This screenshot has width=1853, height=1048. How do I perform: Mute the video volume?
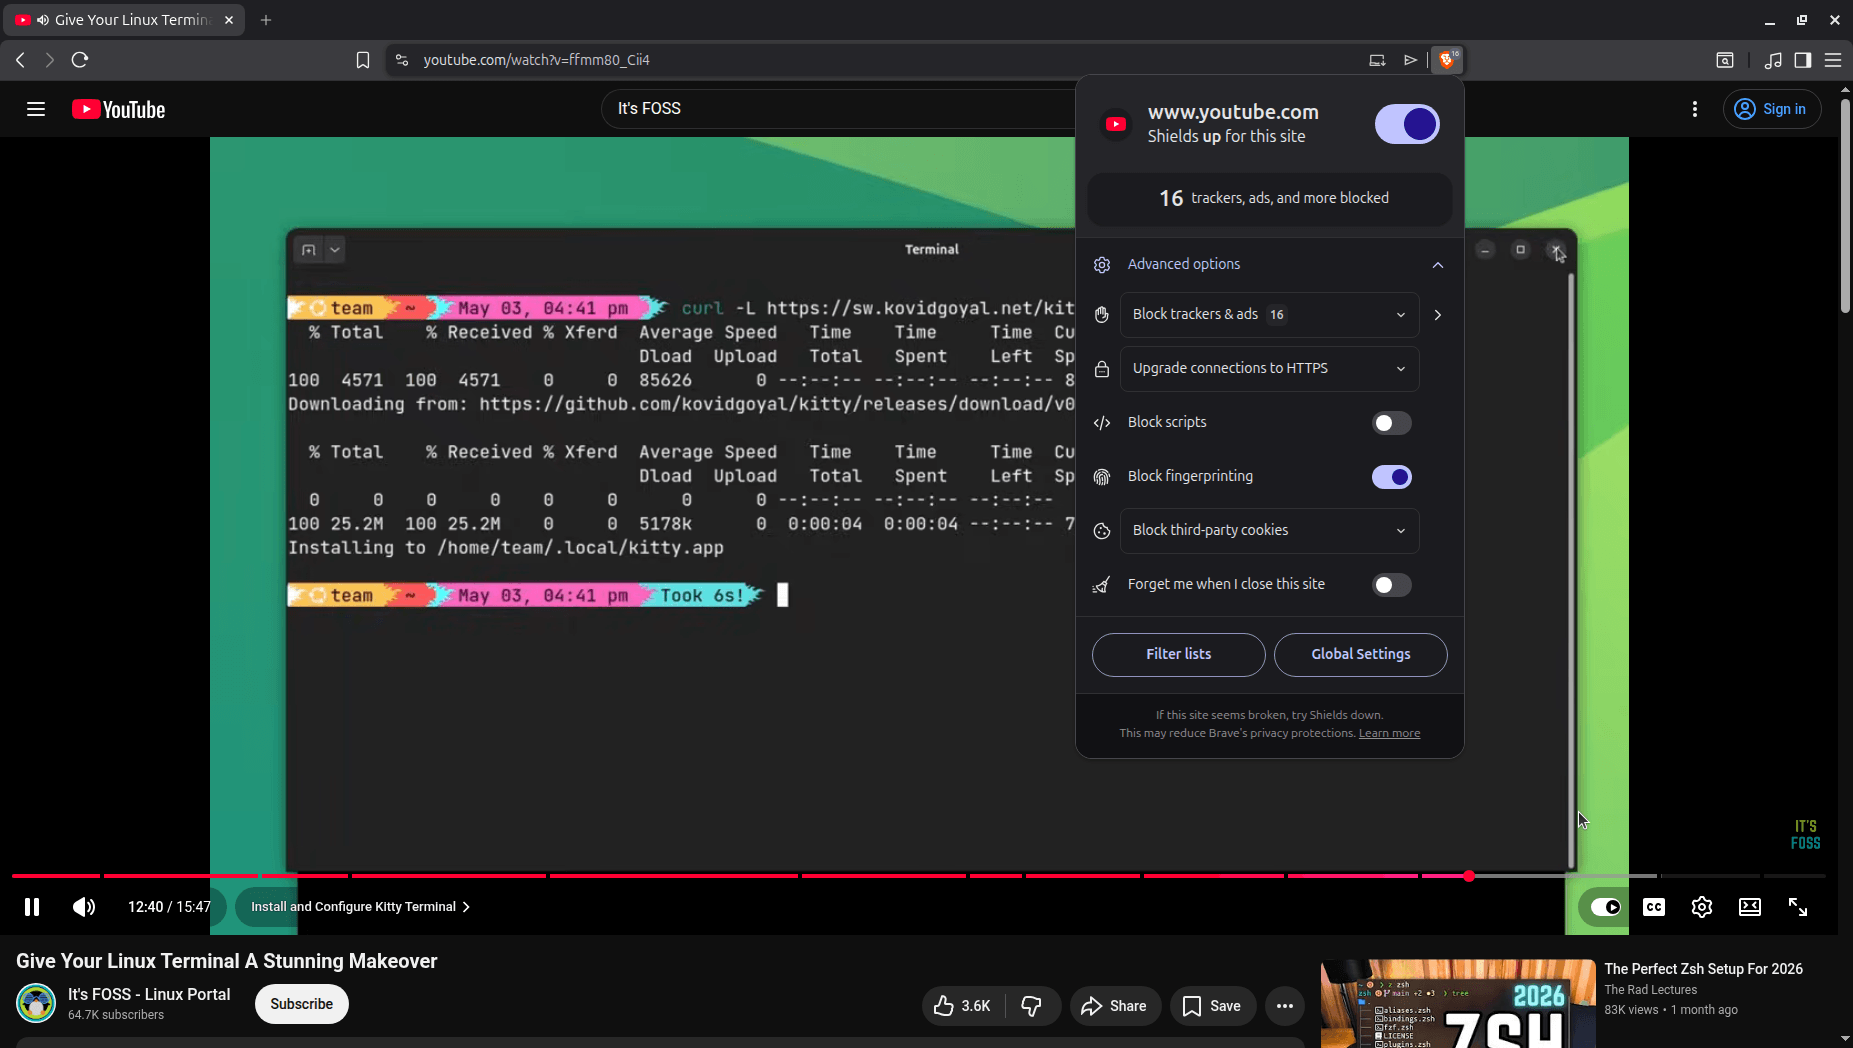(84, 907)
